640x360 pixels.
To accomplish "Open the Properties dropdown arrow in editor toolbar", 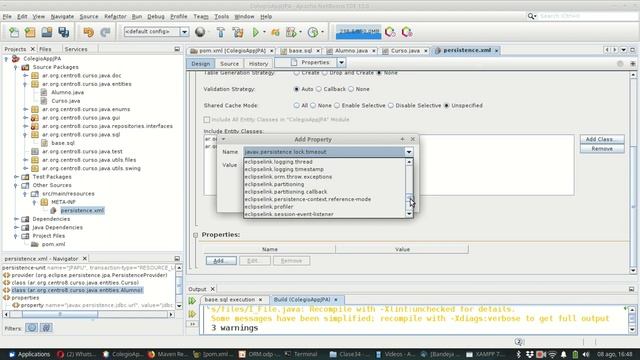I will pos(341,62).
